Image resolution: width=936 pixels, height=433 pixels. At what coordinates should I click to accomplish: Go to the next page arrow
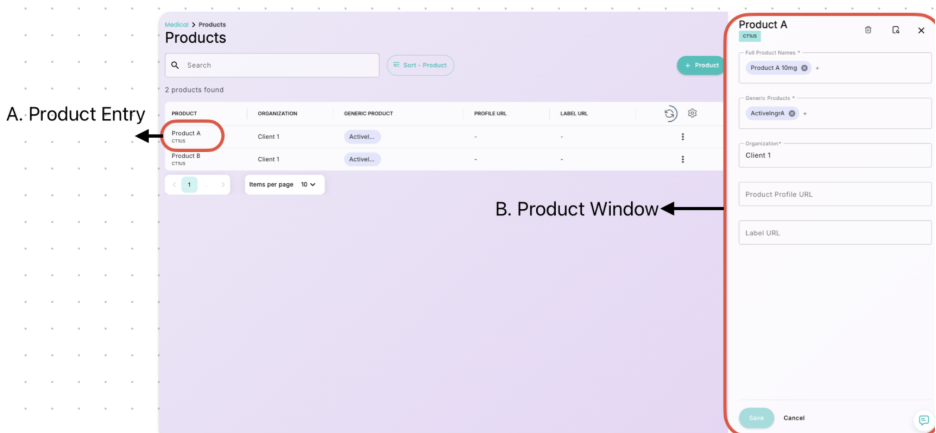223,185
